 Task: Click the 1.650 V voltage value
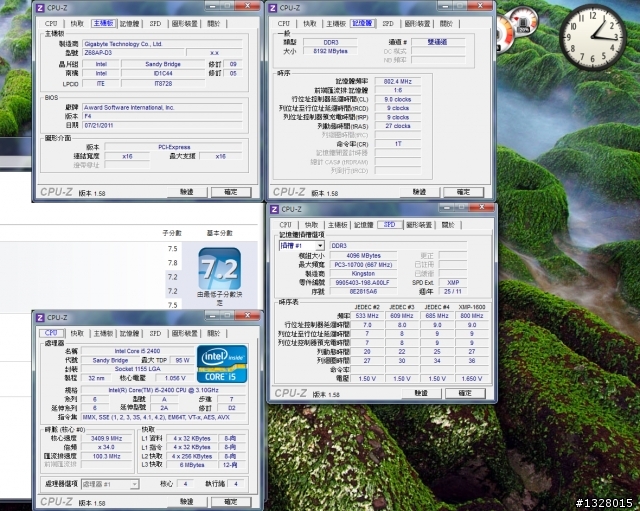click(x=472, y=378)
